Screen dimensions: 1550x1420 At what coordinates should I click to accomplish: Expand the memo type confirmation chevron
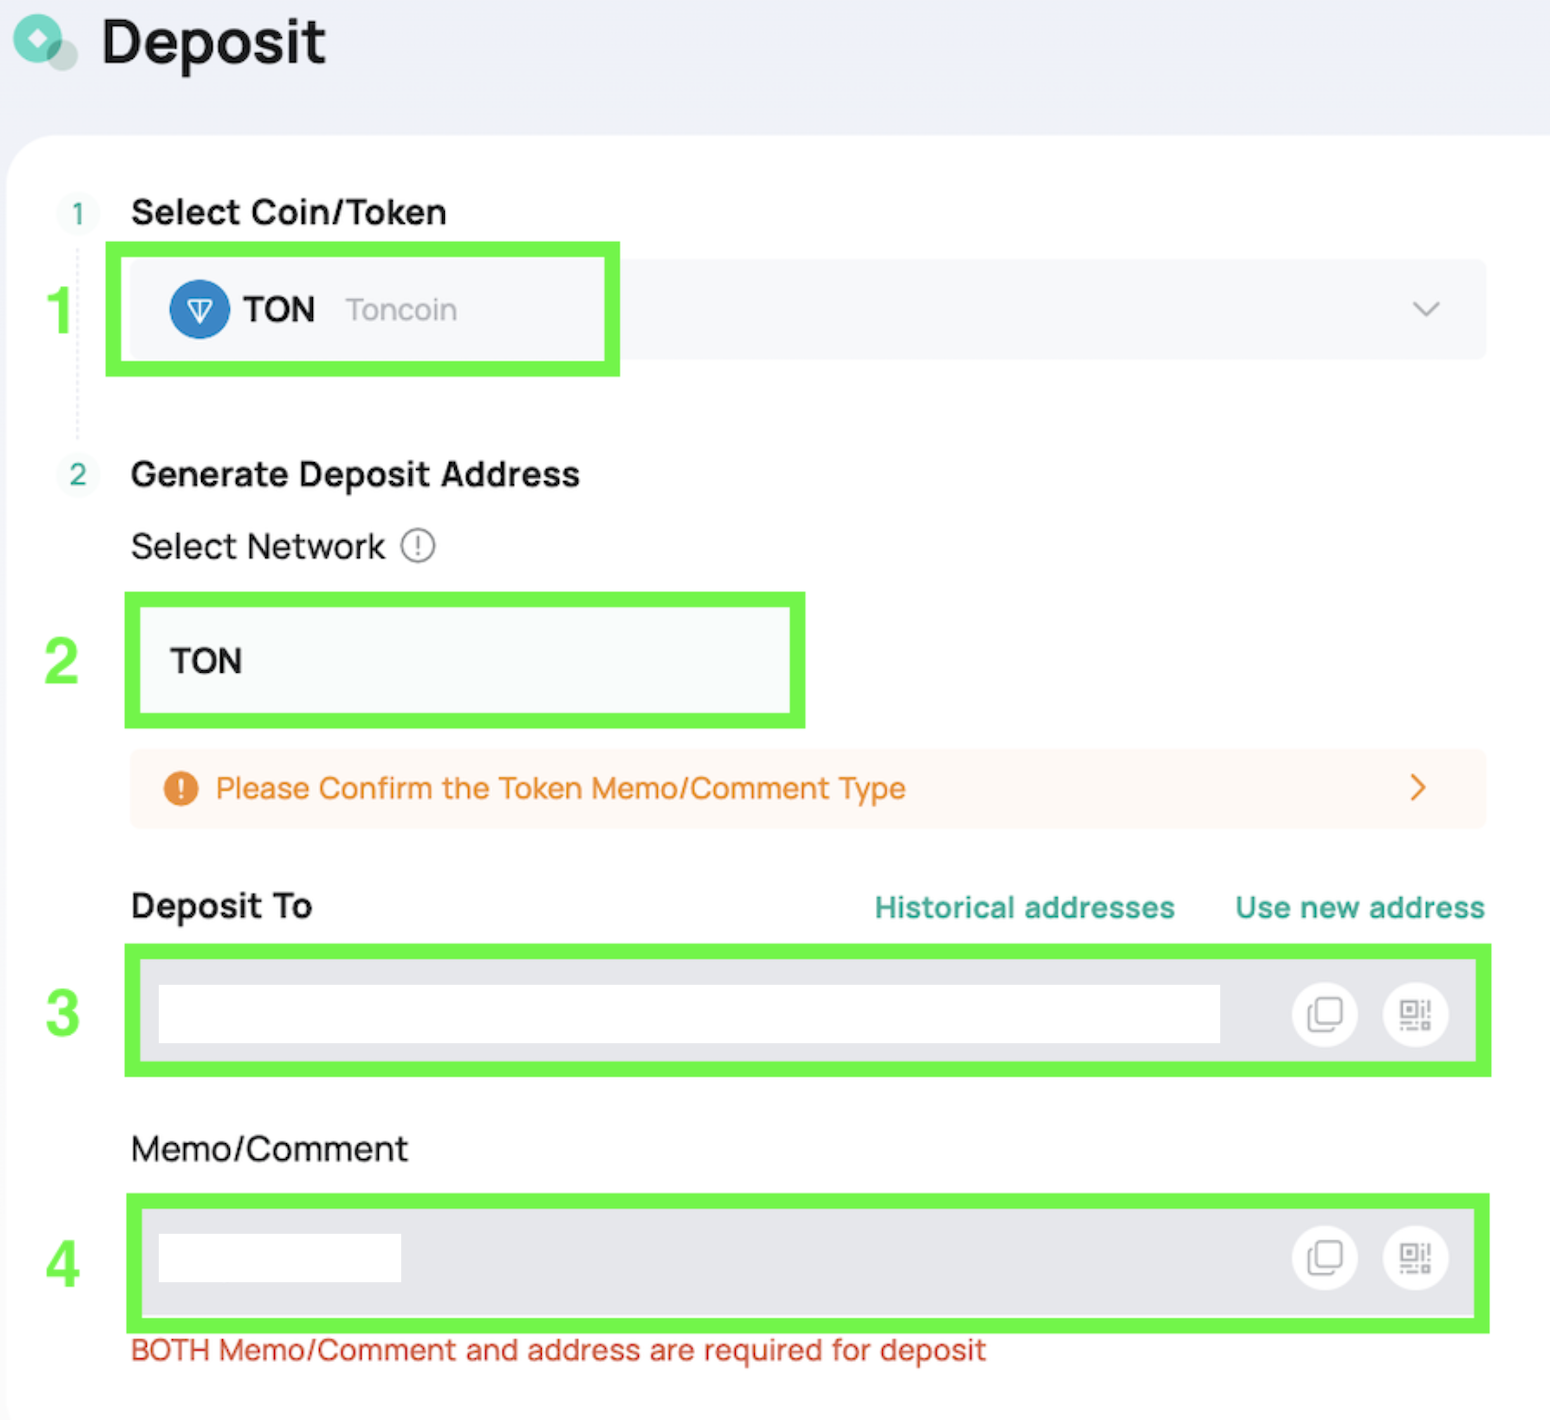1417,788
